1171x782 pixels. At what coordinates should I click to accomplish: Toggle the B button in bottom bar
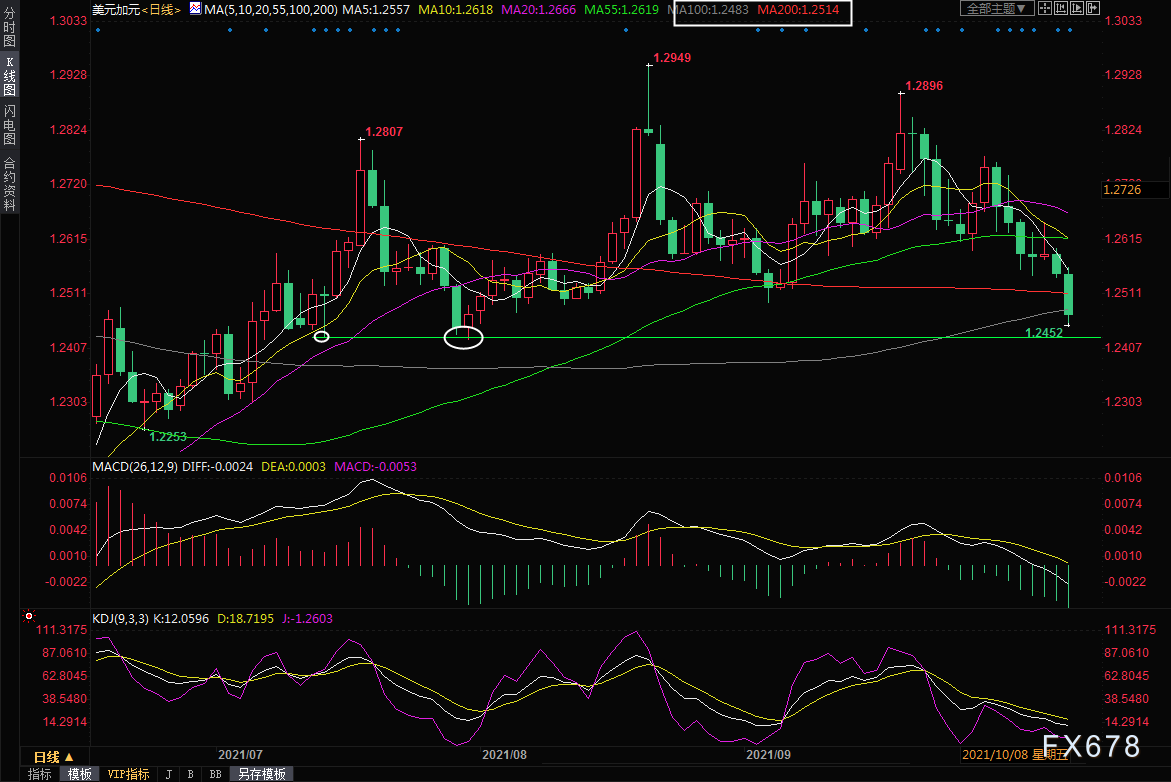click(x=190, y=774)
